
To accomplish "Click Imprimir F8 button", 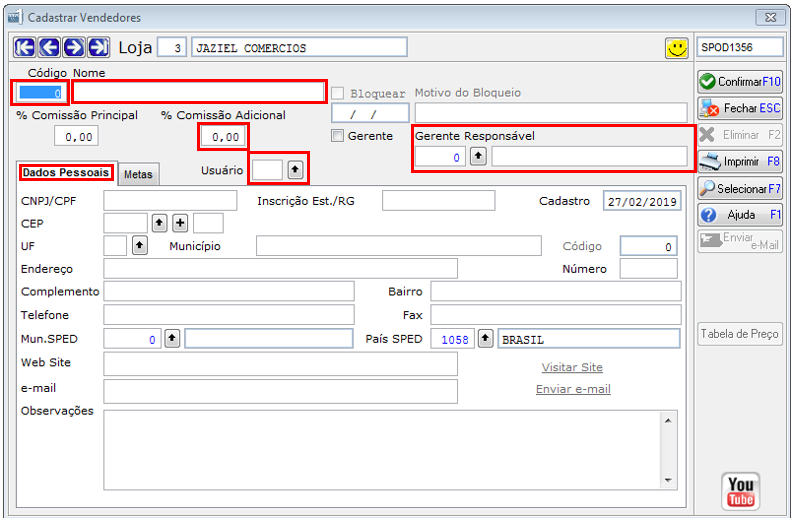I will pos(740,162).
